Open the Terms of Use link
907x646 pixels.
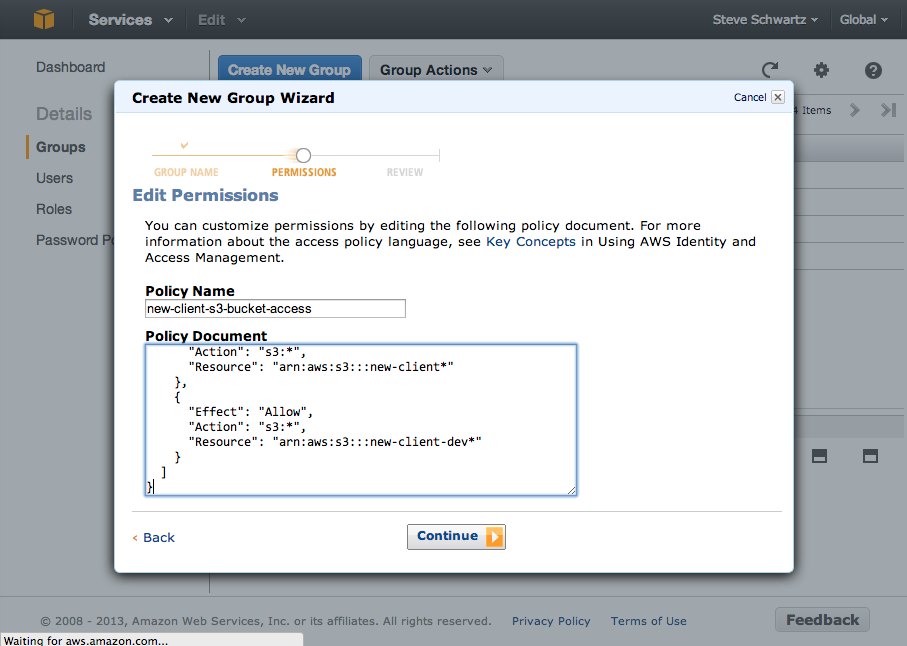tap(648, 621)
